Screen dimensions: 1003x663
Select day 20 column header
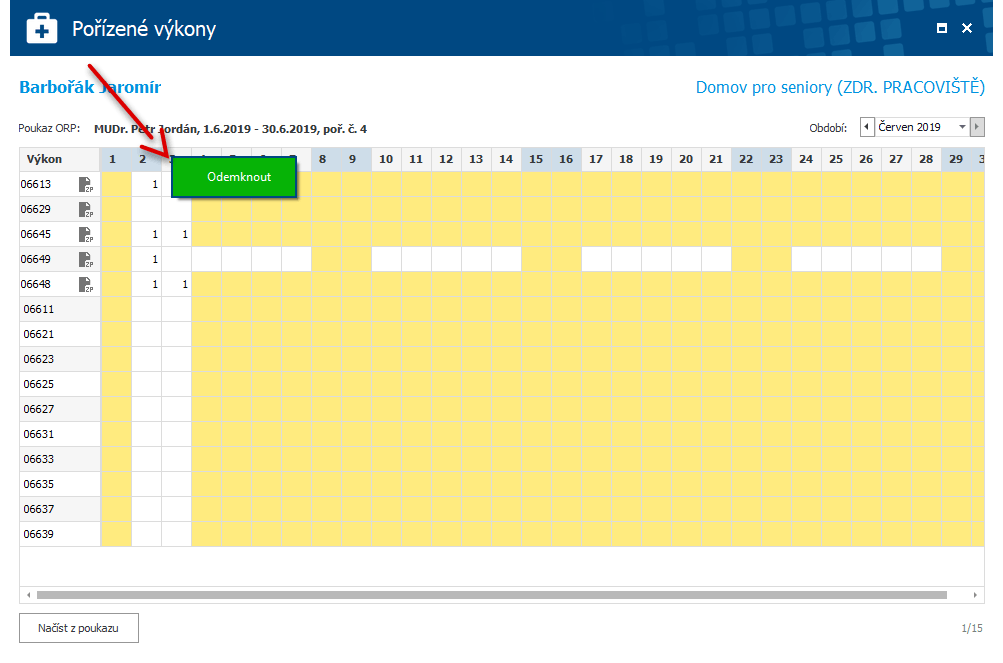click(x=686, y=159)
